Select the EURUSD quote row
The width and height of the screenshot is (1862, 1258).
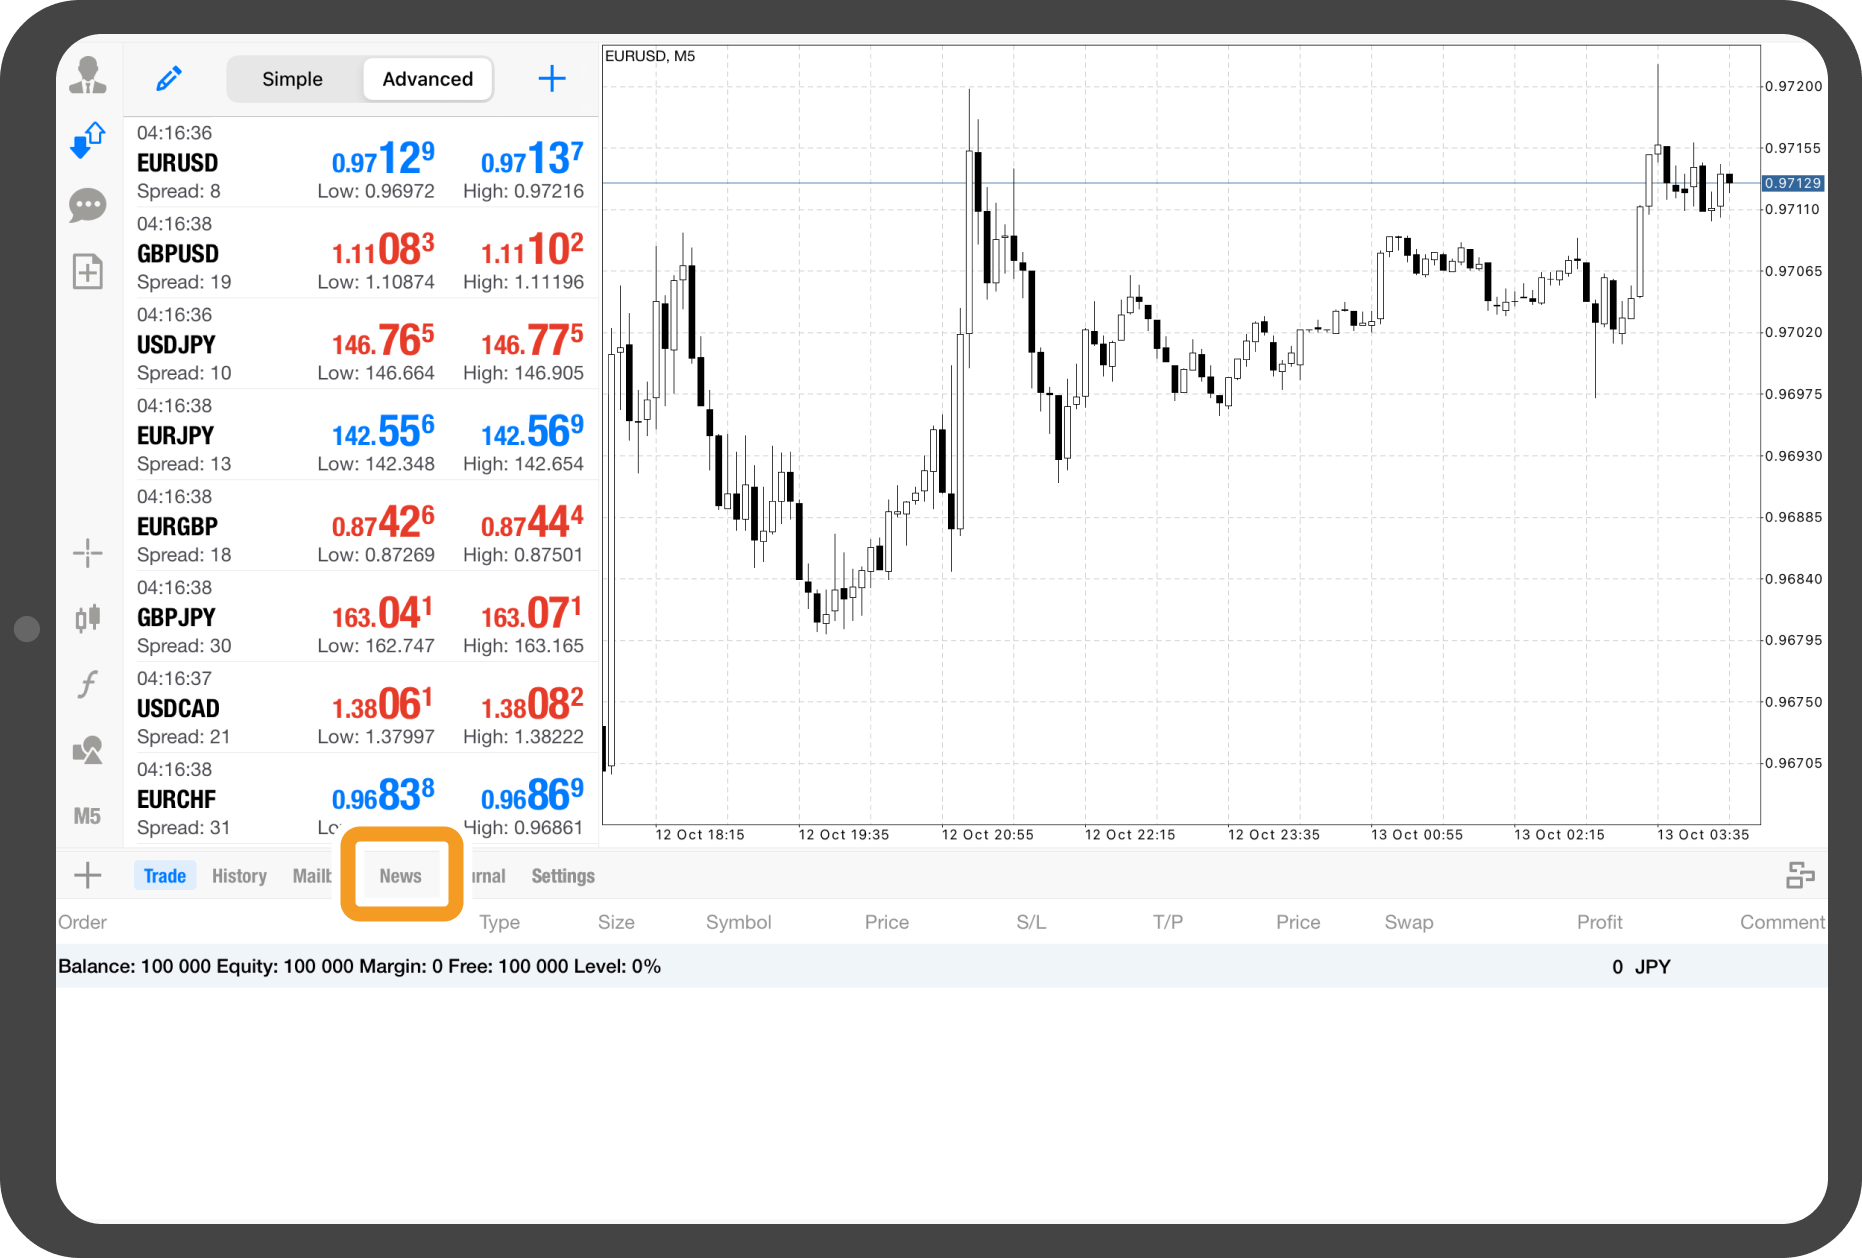[360, 162]
